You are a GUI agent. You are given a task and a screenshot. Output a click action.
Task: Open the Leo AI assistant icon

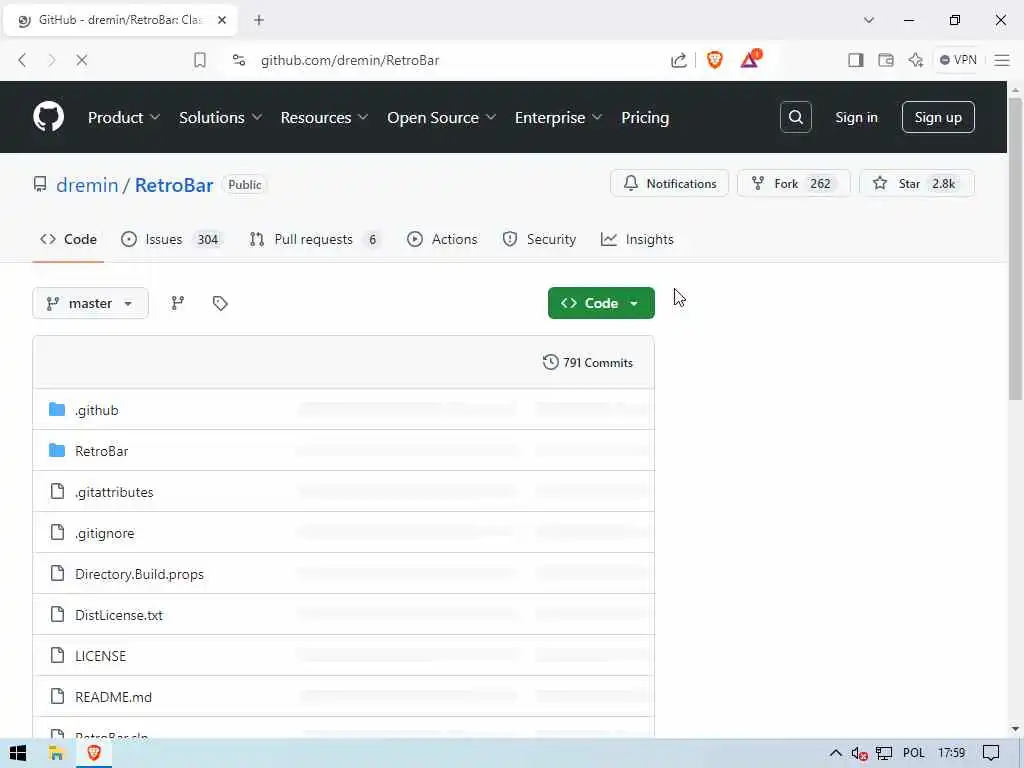(916, 60)
